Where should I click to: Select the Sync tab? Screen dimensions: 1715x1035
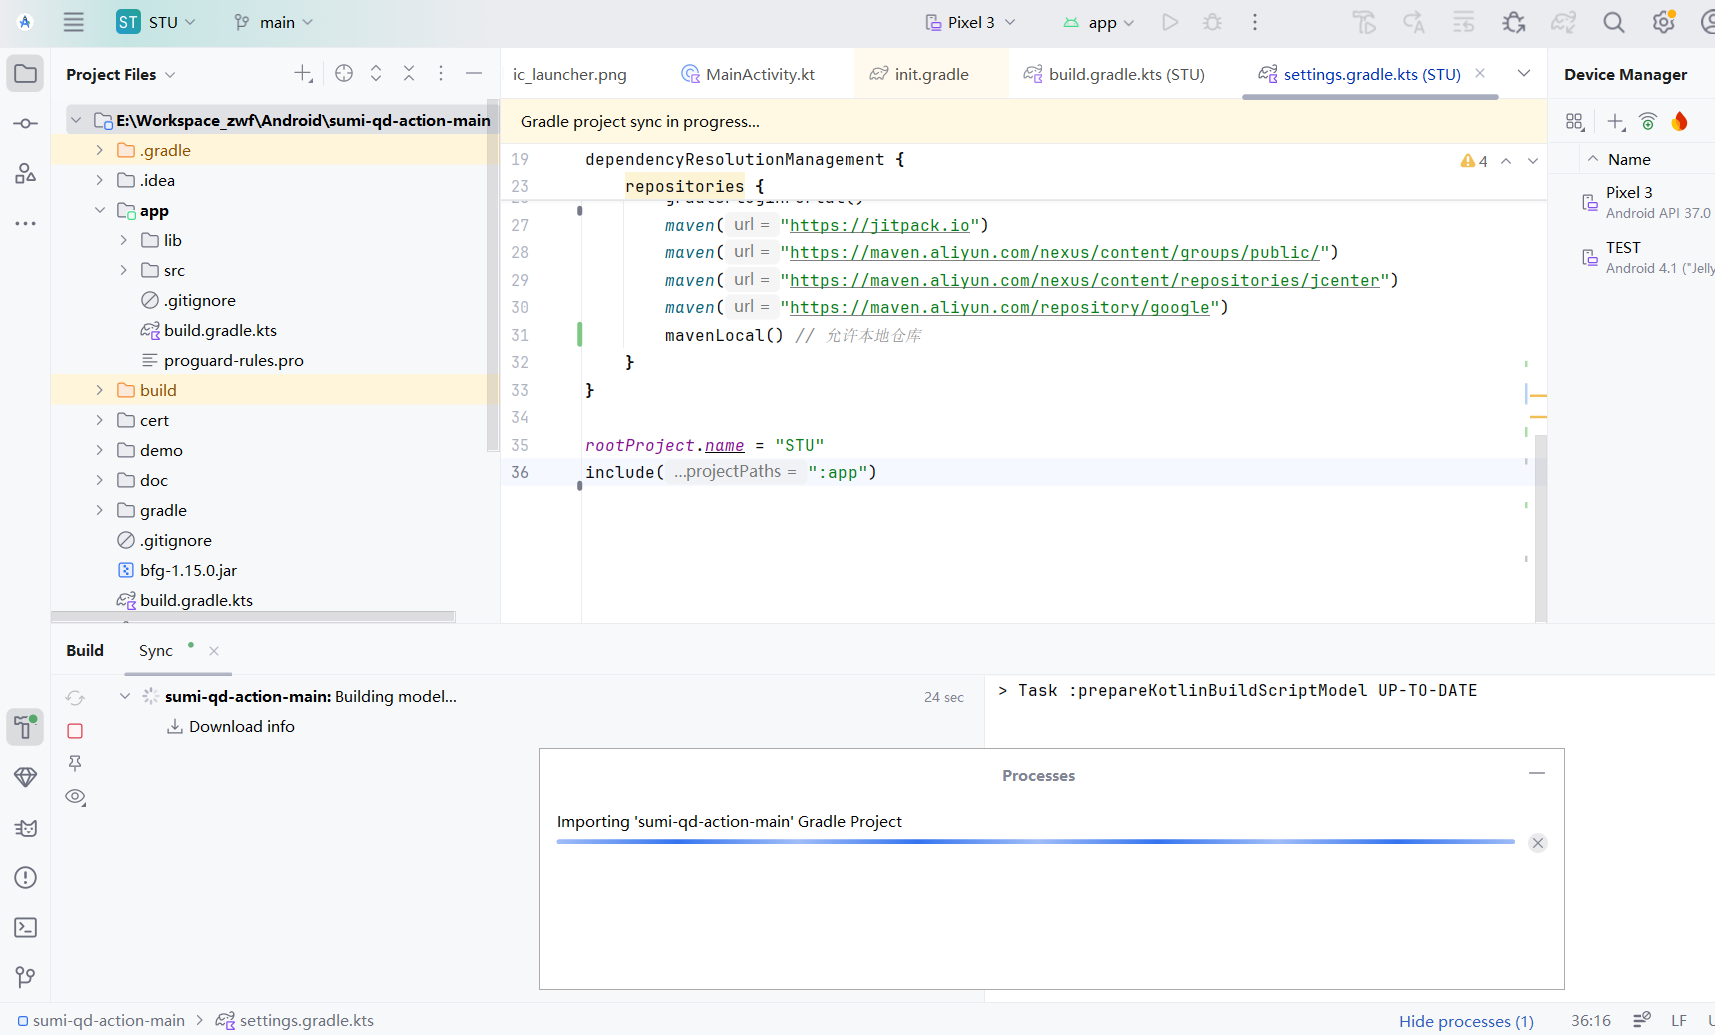pyautogui.click(x=156, y=650)
